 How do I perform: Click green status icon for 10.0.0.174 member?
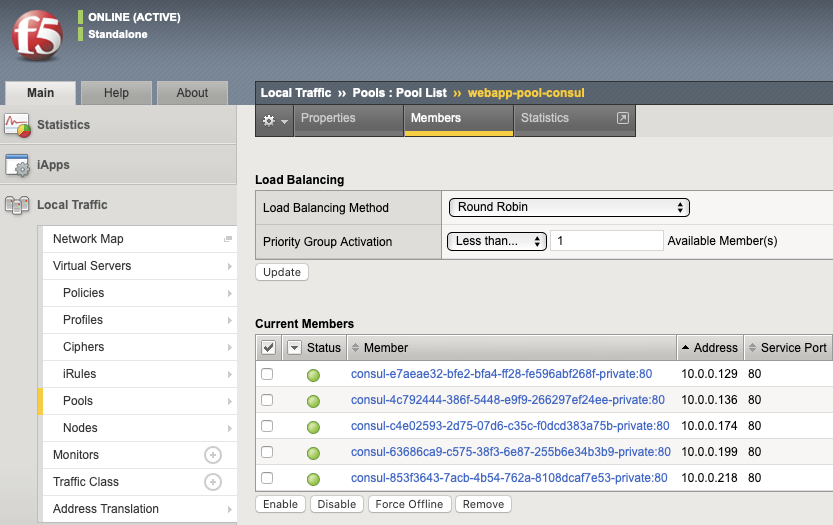click(313, 427)
